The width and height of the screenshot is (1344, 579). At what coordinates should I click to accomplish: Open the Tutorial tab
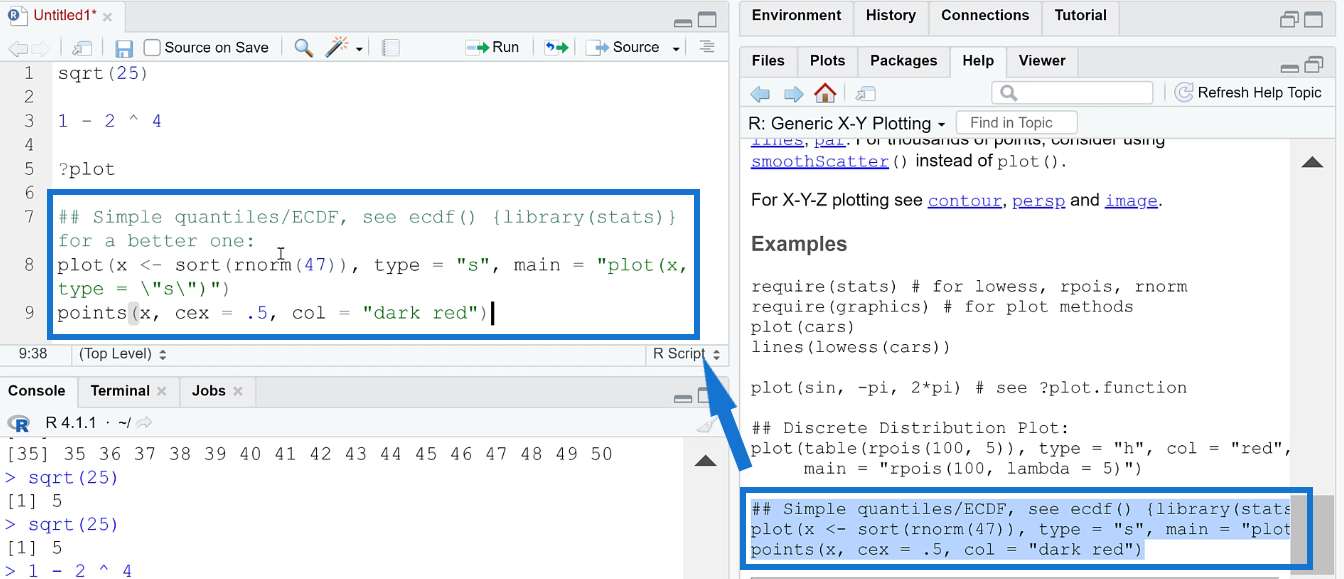click(1080, 16)
